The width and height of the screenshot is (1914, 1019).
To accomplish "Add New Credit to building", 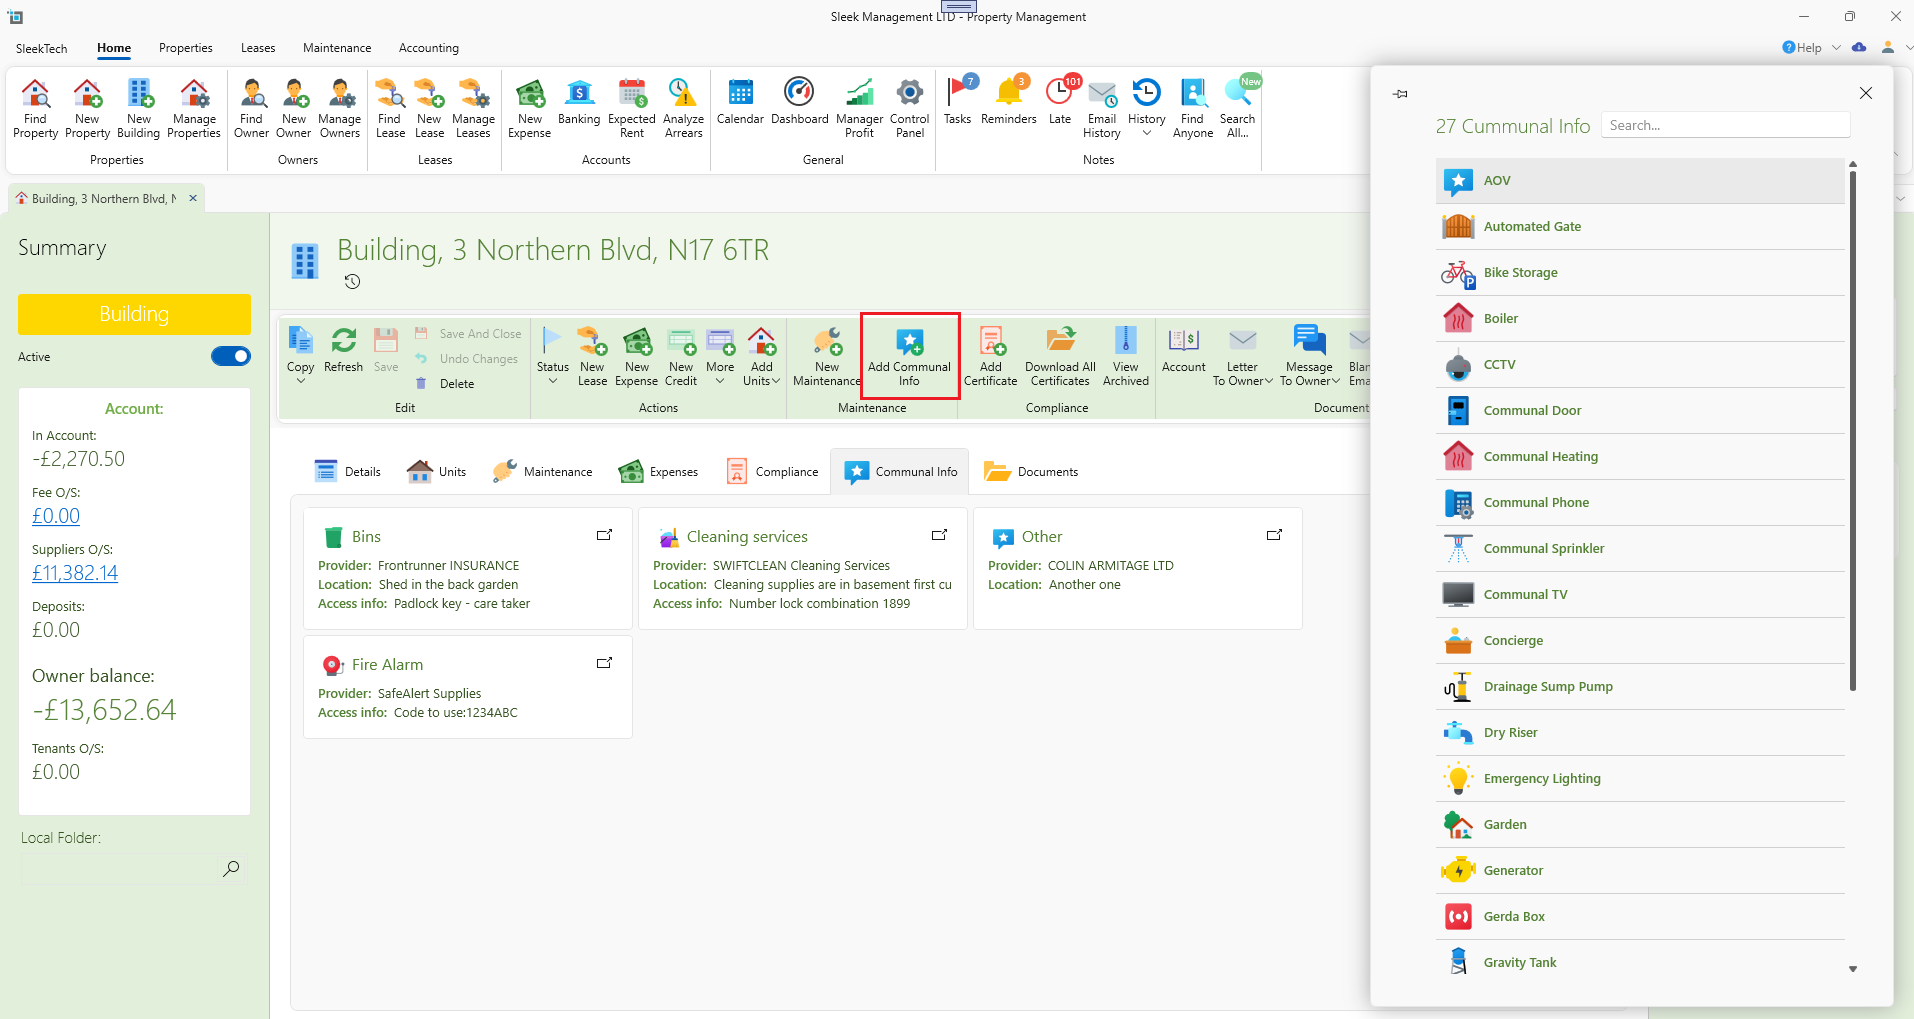I will click(x=681, y=356).
